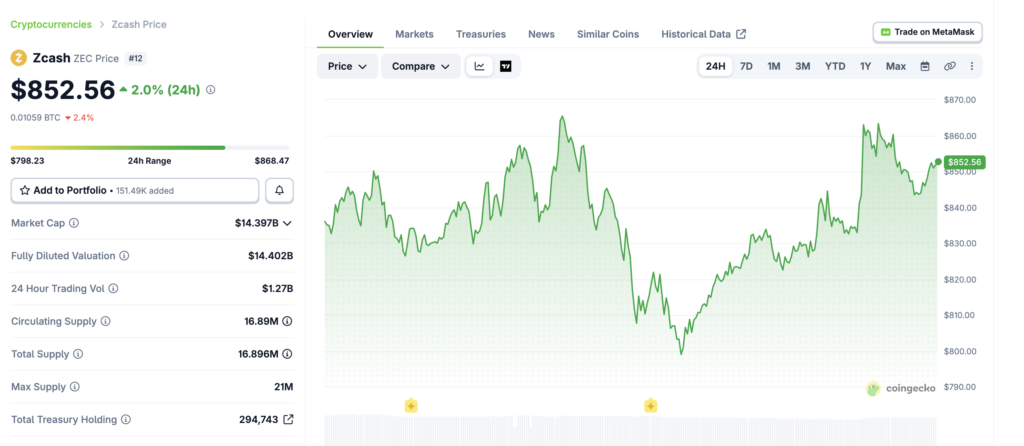This screenshot has width=1024, height=446.
Task: Open chart more options kebab menu
Action: (x=972, y=67)
